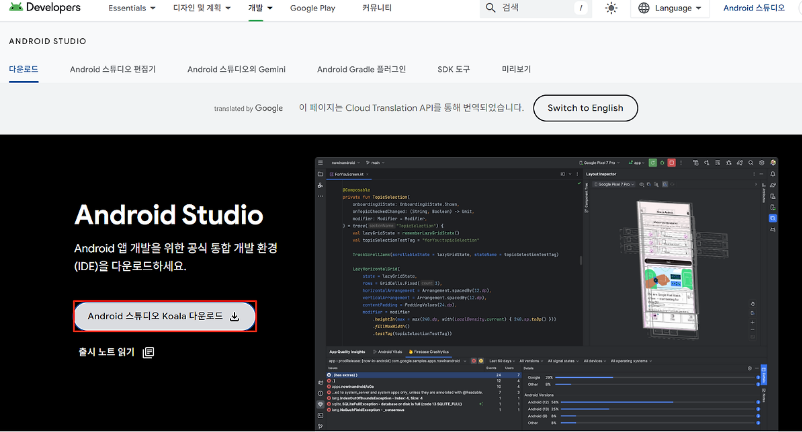Click the release notes document icon
Image resolution: width=802 pixels, height=432 pixels.
148,352
